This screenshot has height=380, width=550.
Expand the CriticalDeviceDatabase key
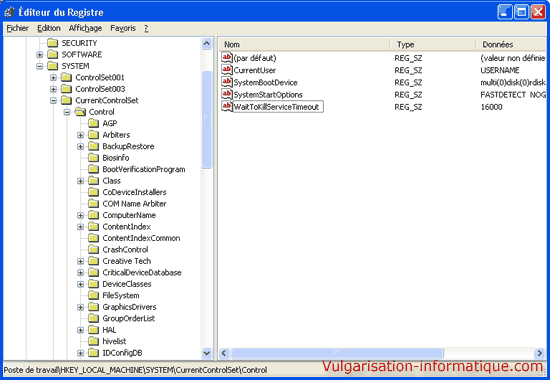point(81,273)
